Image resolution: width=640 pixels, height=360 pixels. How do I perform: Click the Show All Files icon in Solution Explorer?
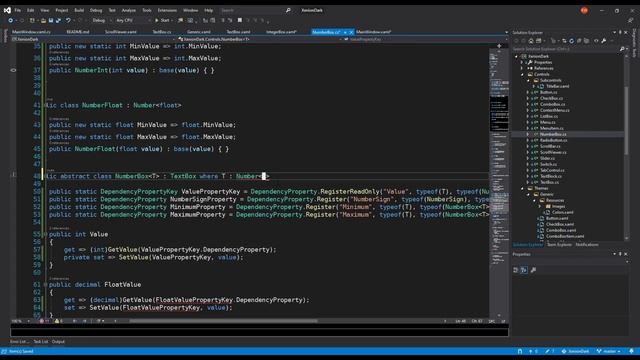click(x=586, y=41)
